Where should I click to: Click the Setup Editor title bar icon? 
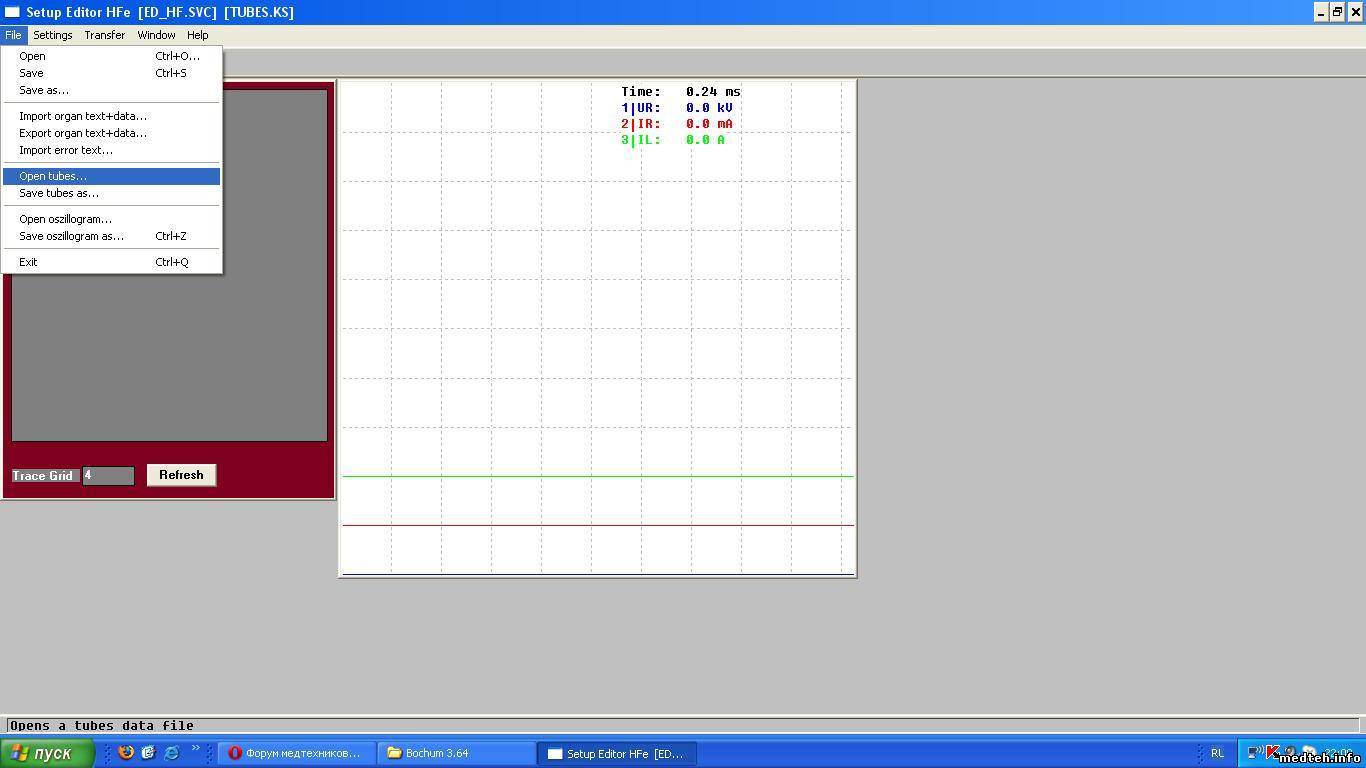pos(12,12)
